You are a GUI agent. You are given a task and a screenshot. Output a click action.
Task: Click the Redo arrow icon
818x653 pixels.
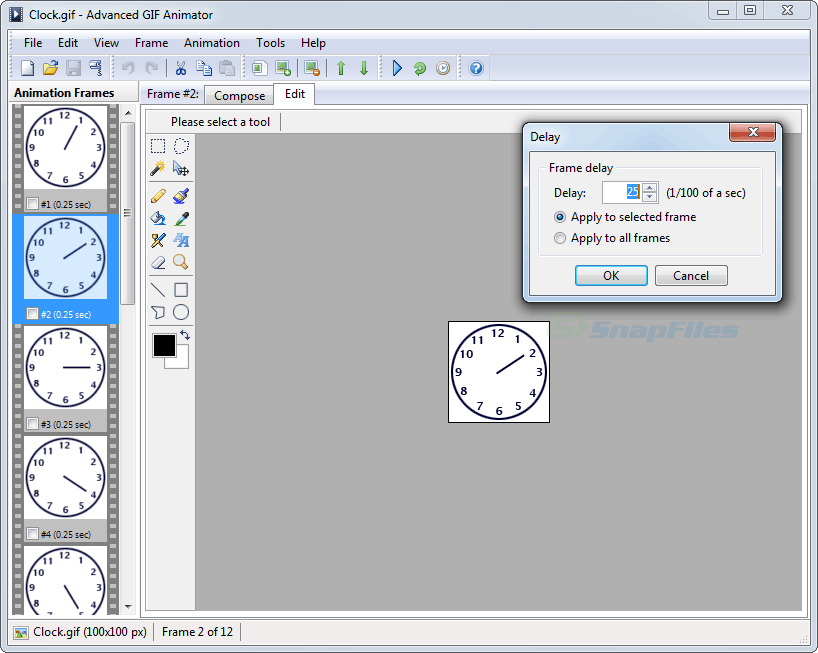[151, 68]
